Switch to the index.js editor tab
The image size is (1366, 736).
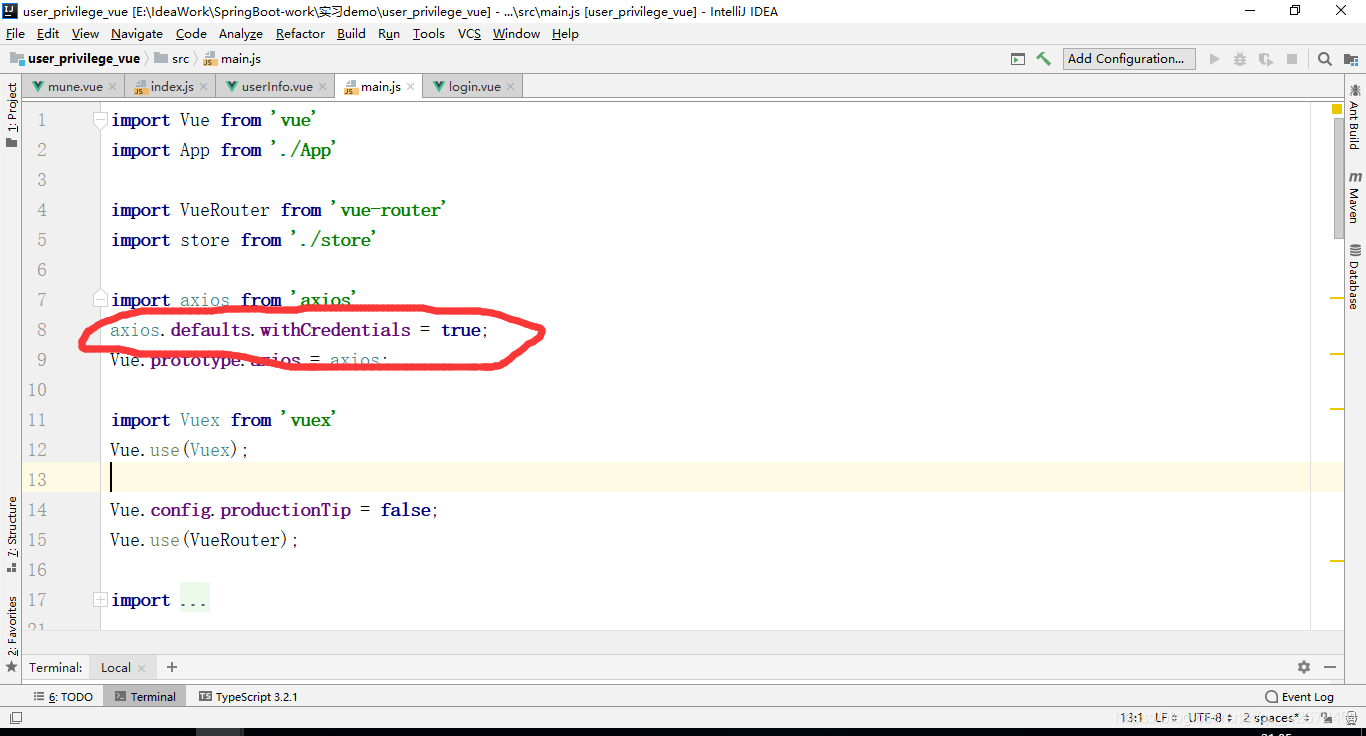click(x=172, y=87)
